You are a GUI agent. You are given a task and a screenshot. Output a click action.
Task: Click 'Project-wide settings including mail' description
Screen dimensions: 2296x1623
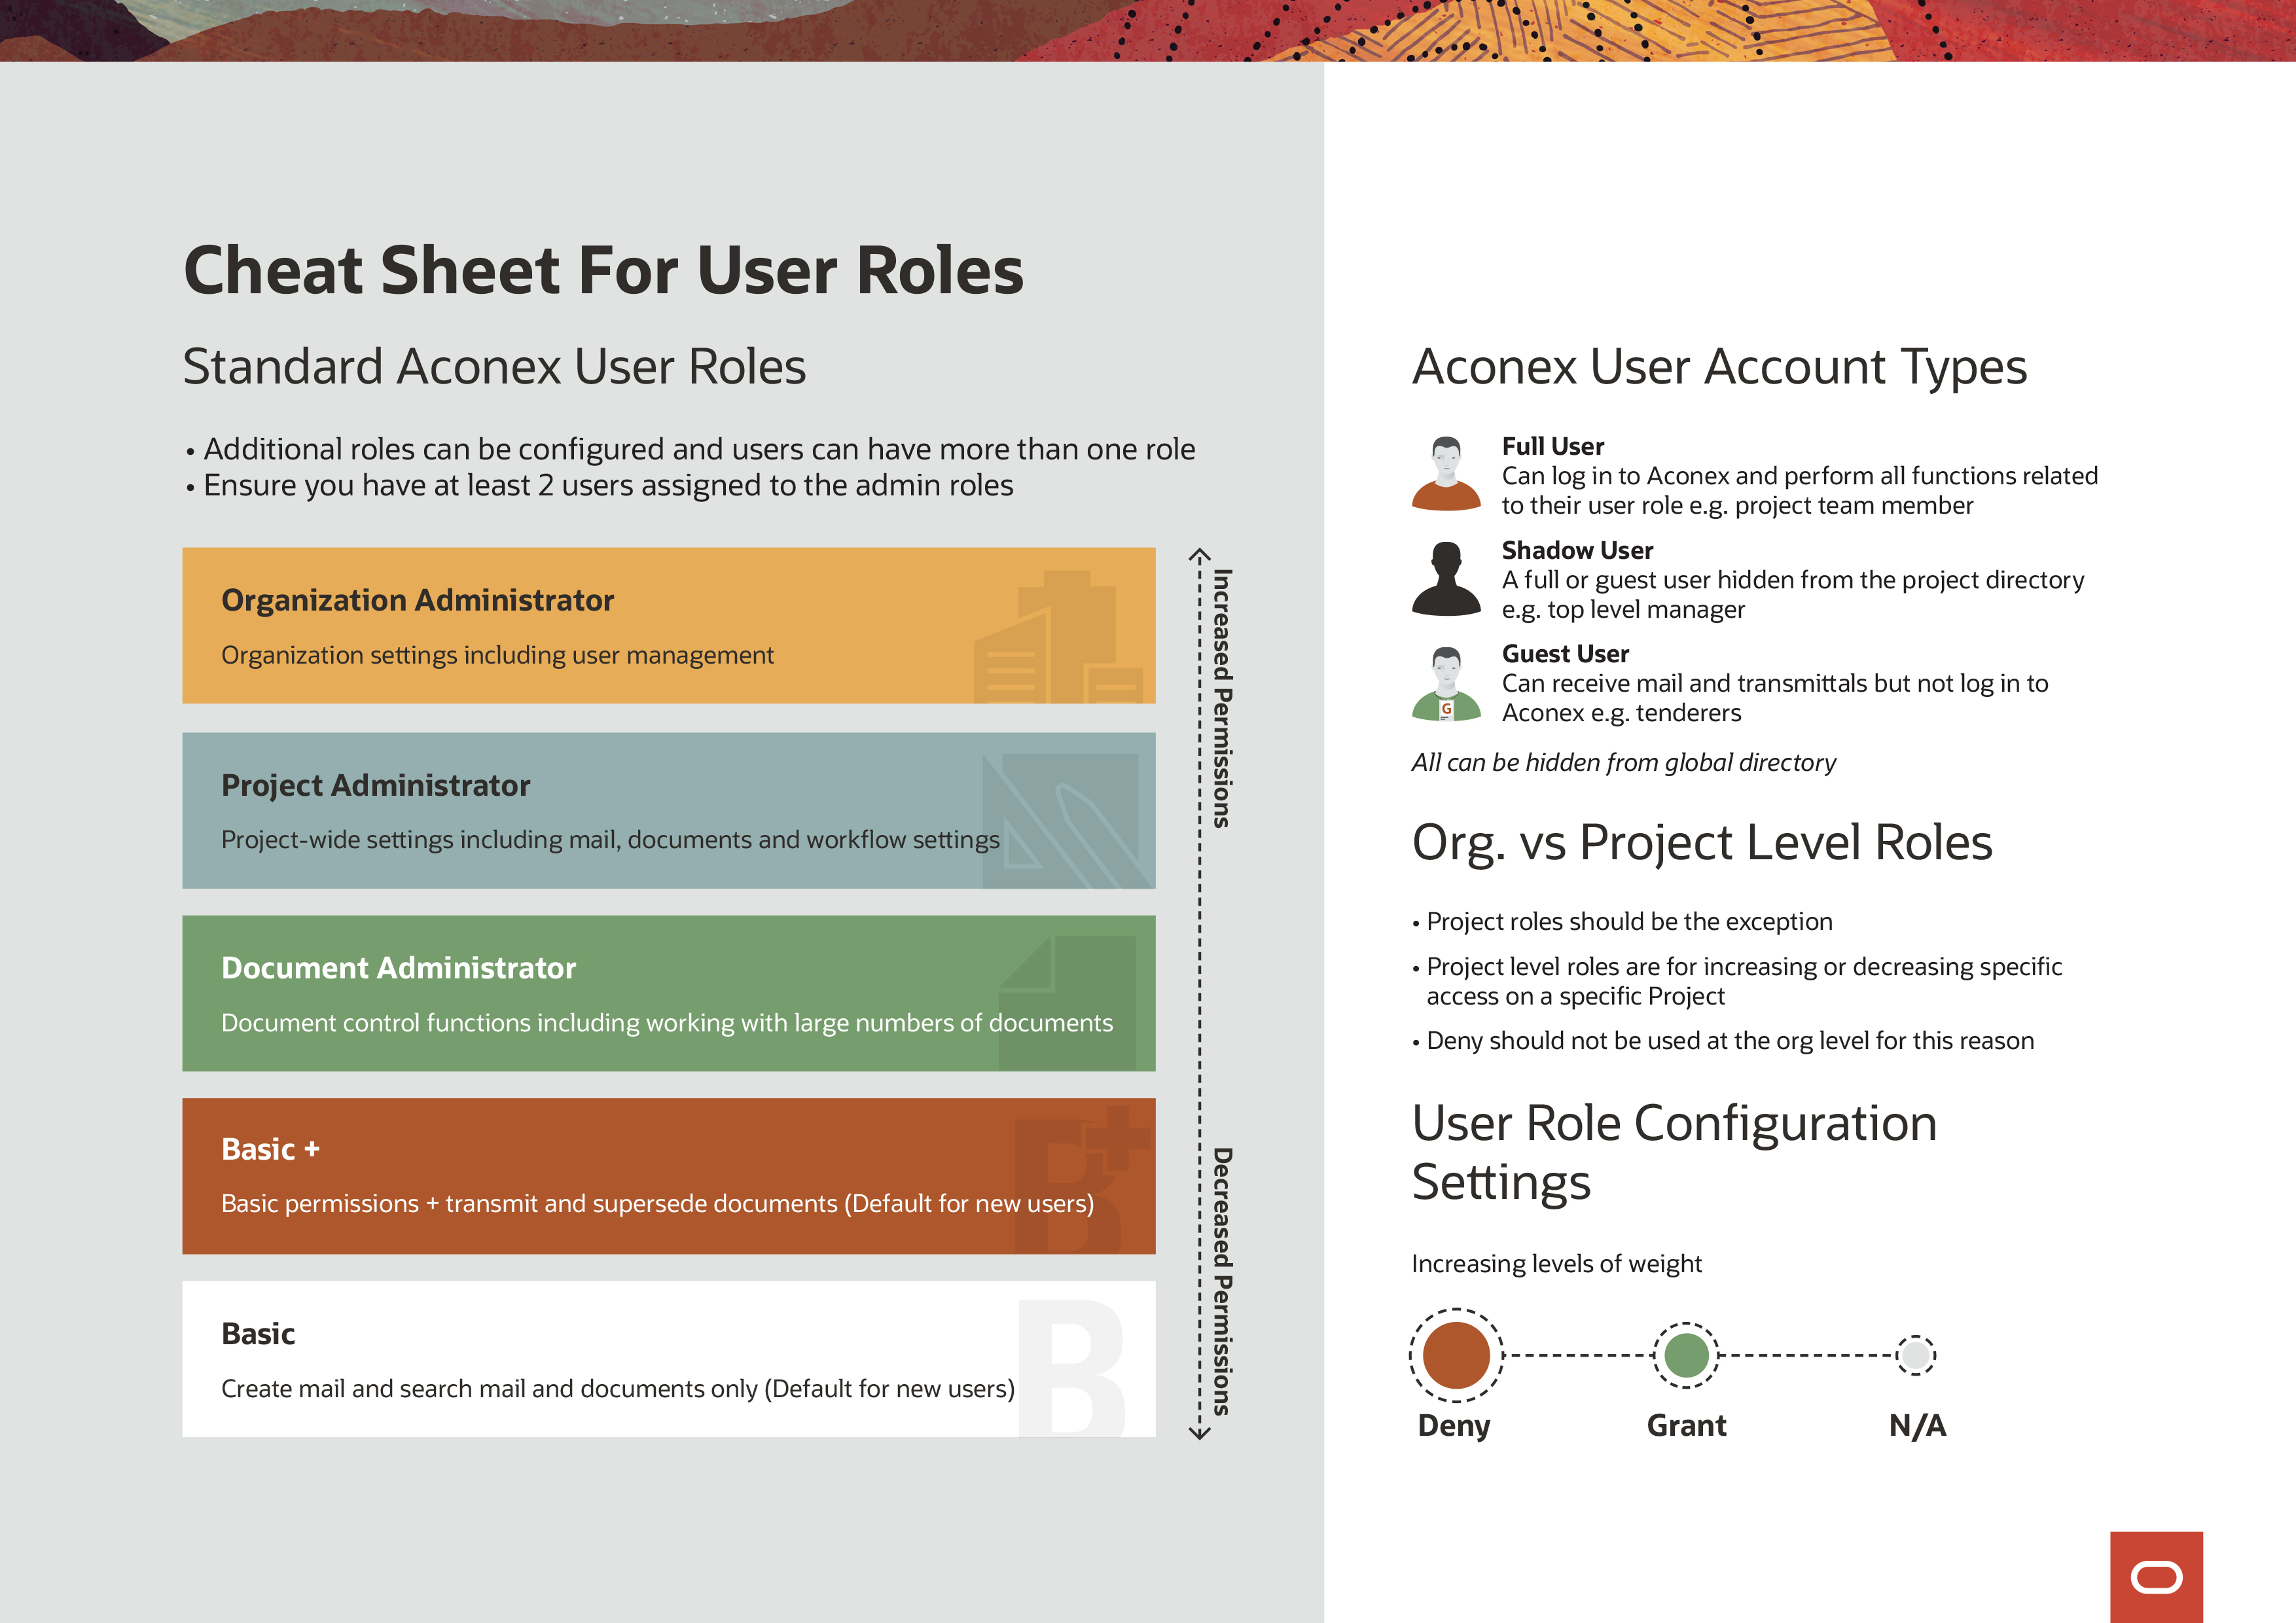[610, 840]
